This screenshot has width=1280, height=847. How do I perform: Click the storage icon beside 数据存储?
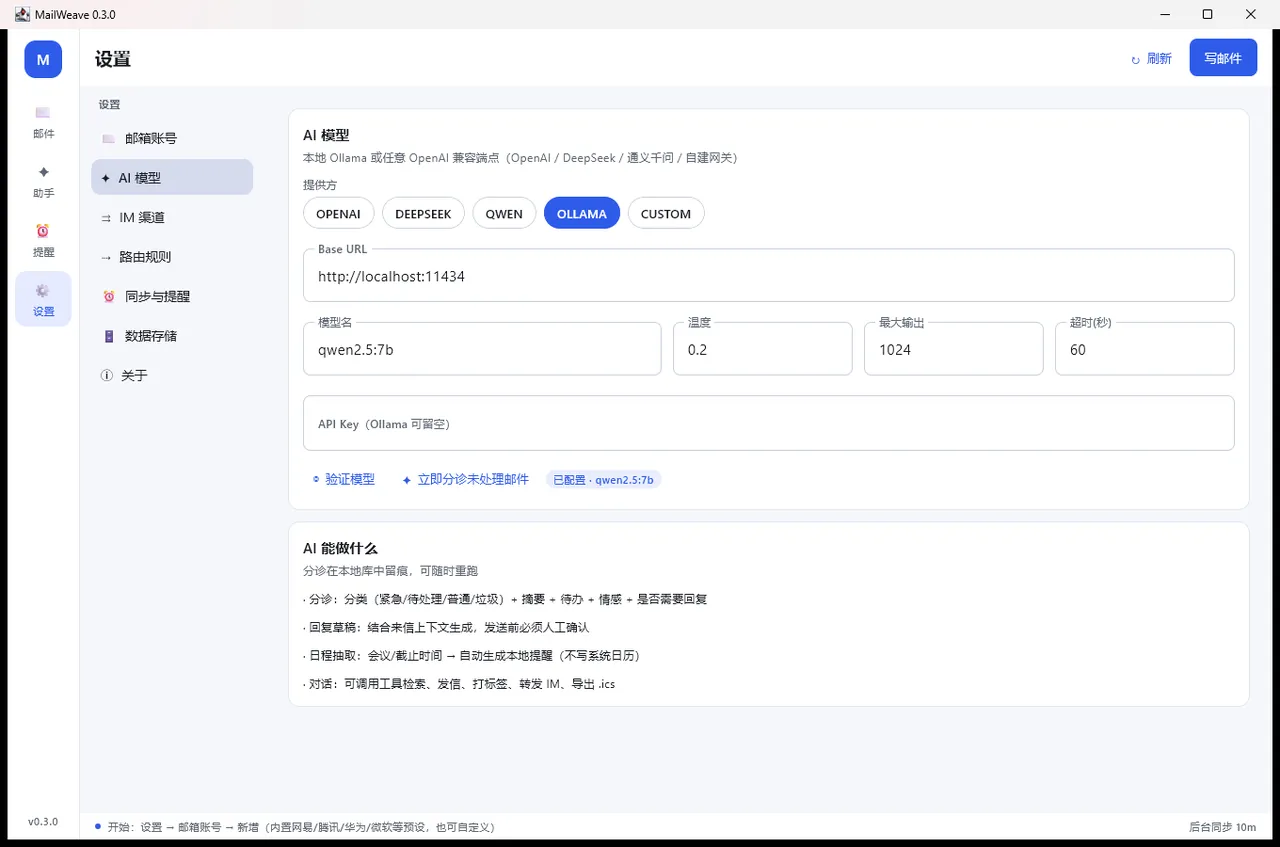pos(109,336)
